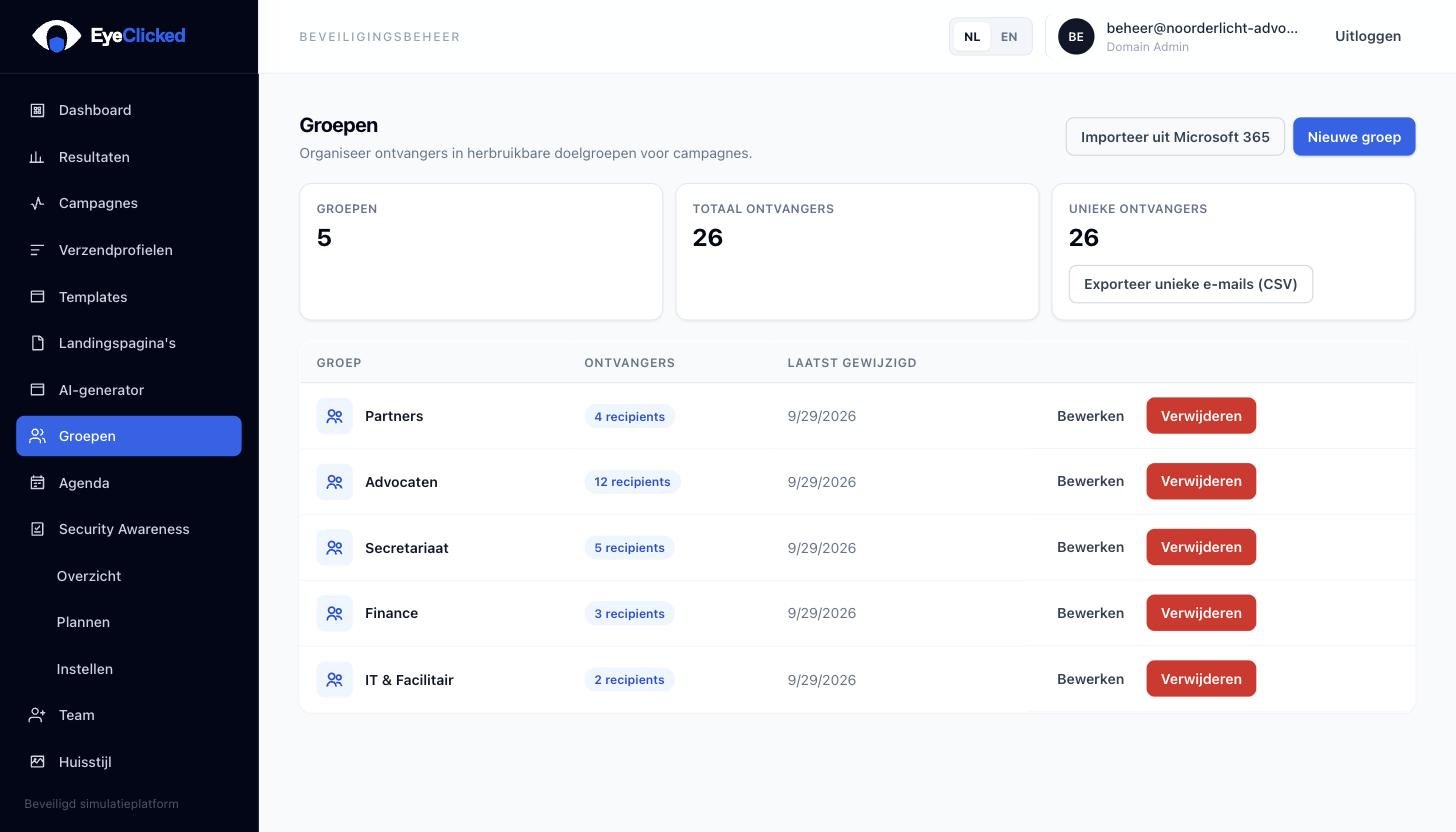The width and height of the screenshot is (1456, 832).
Task: Click Importeer uit Microsoft 365 button
Action: (1175, 137)
